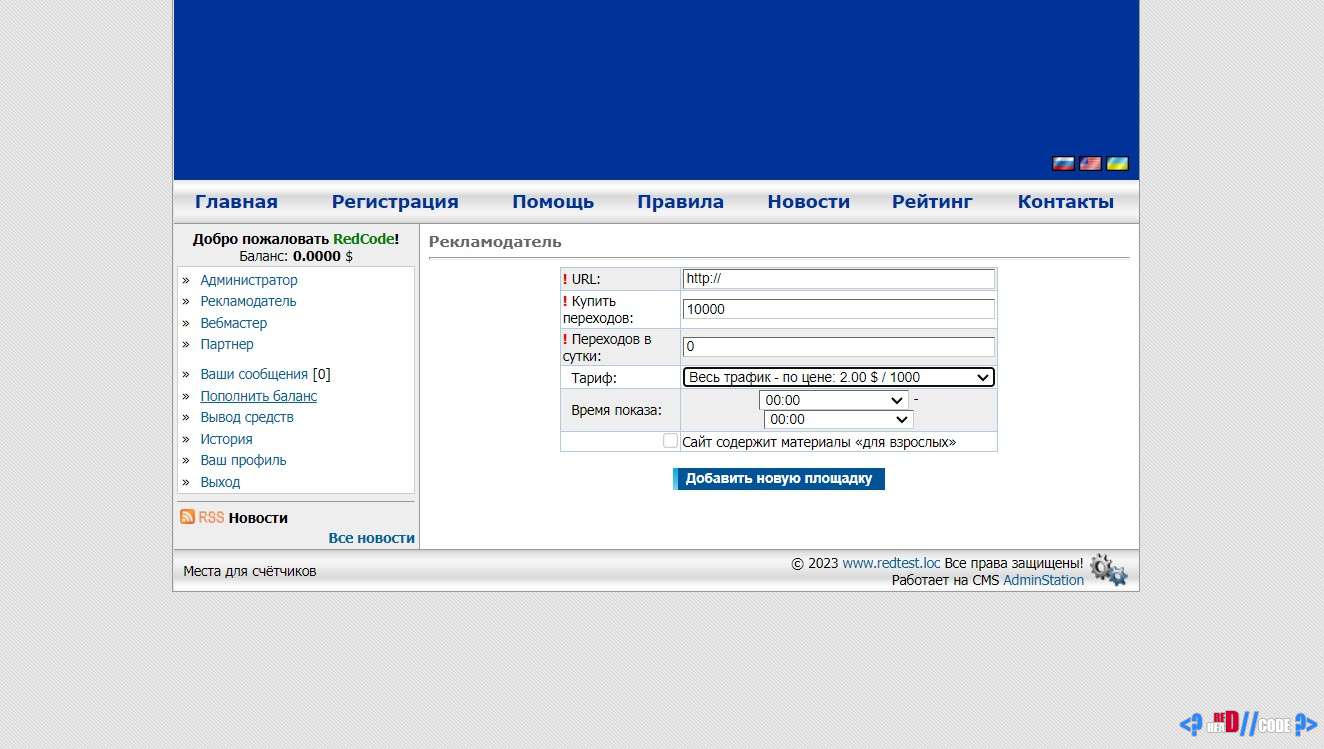Viewport: 1324px width, 749px height.
Task: Click the RSS feed icon
Action: [x=187, y=517]
